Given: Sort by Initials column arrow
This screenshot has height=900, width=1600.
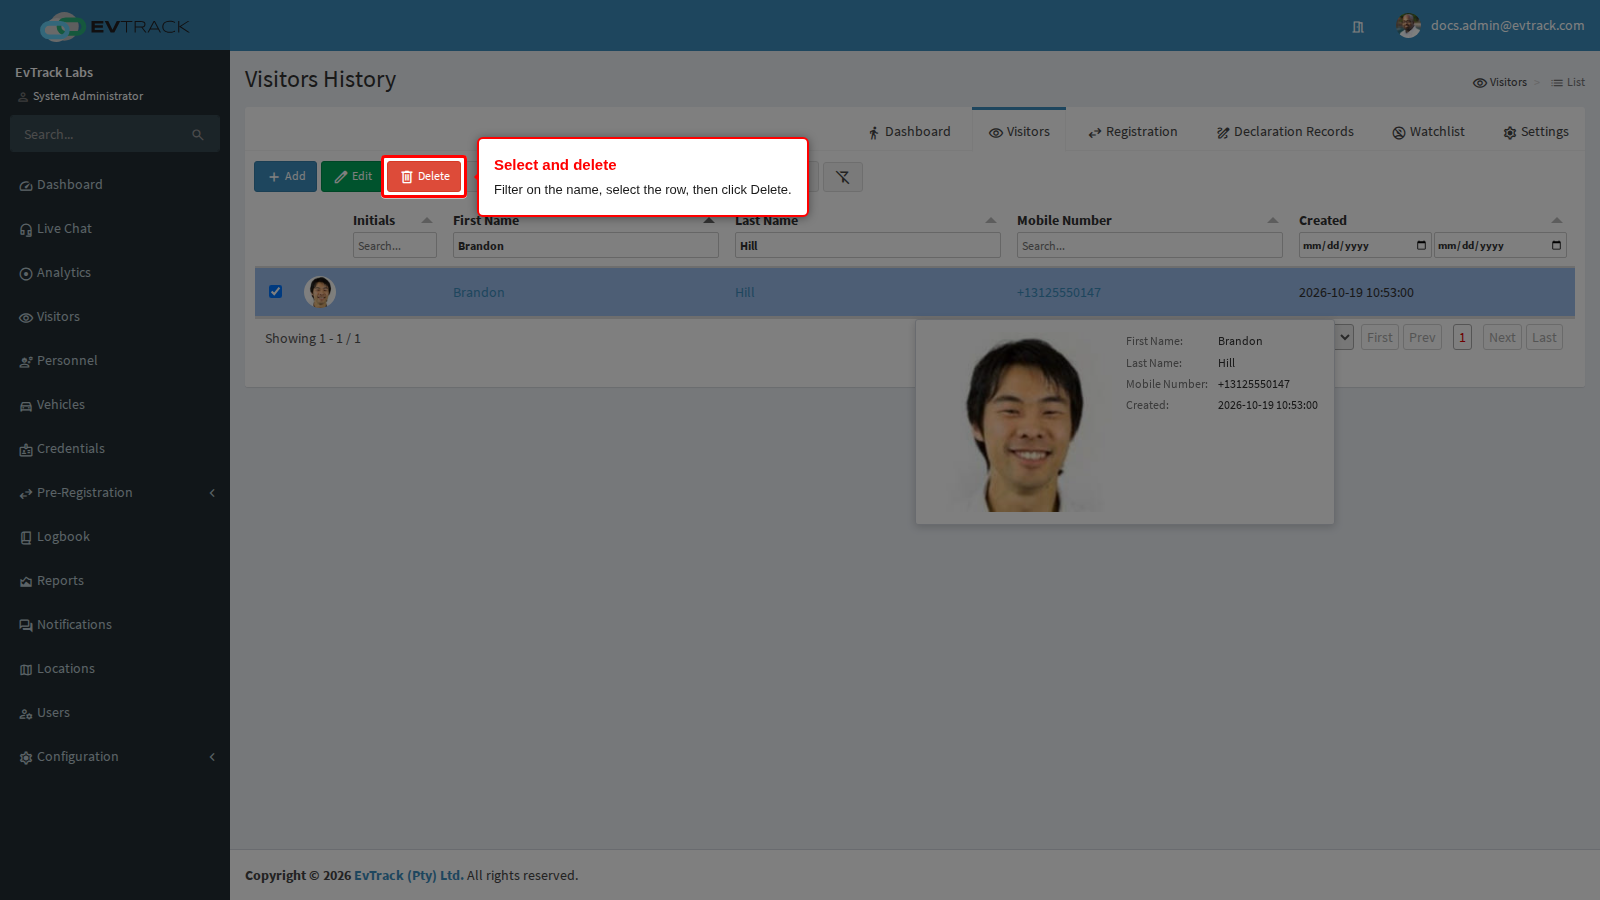Looking at the screenshot, I should [x=427, y=220].
